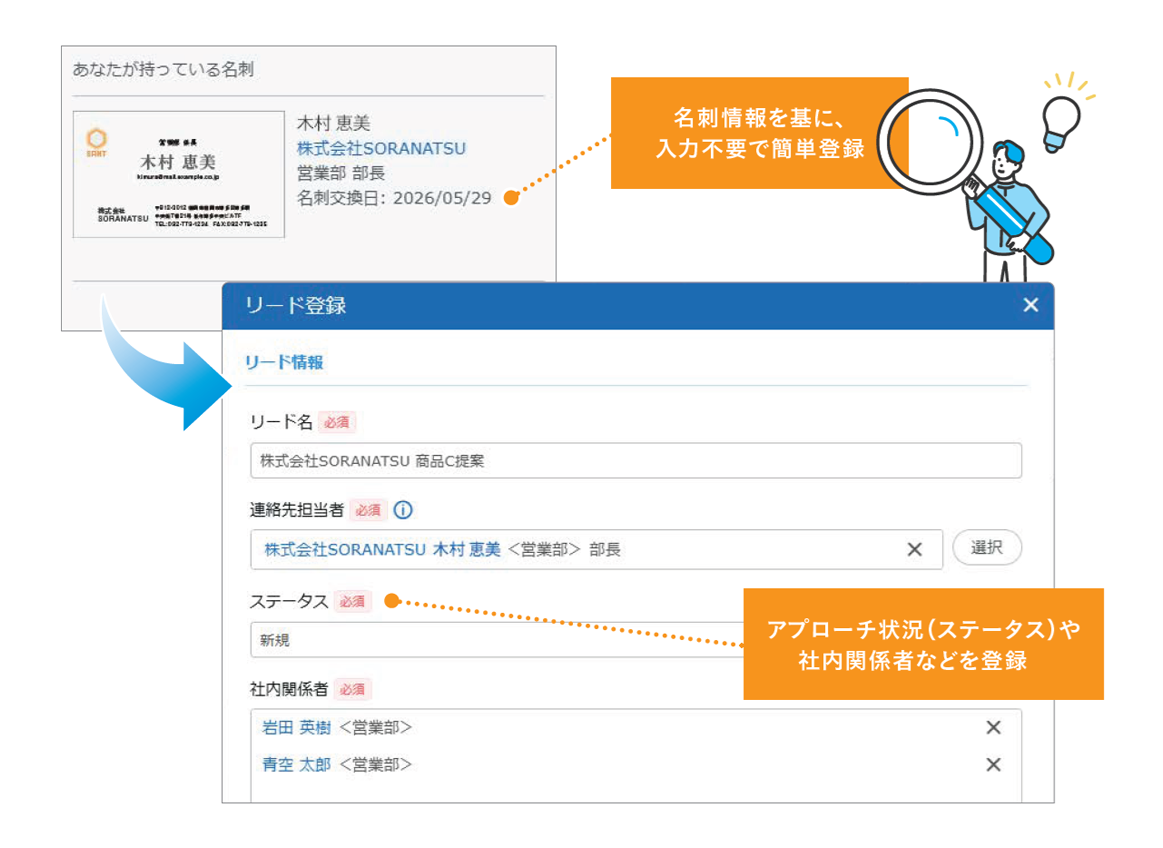Open the 木村 恵美 business card thumbnail

click(179, 174)
